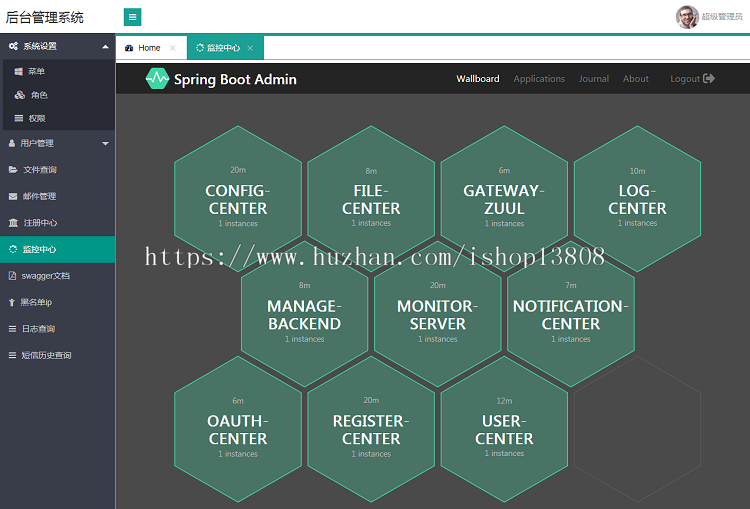Click the Spring Boot Admin hexagon logo
This screenshot has height=509, width=750.
(x=157, y=78)
